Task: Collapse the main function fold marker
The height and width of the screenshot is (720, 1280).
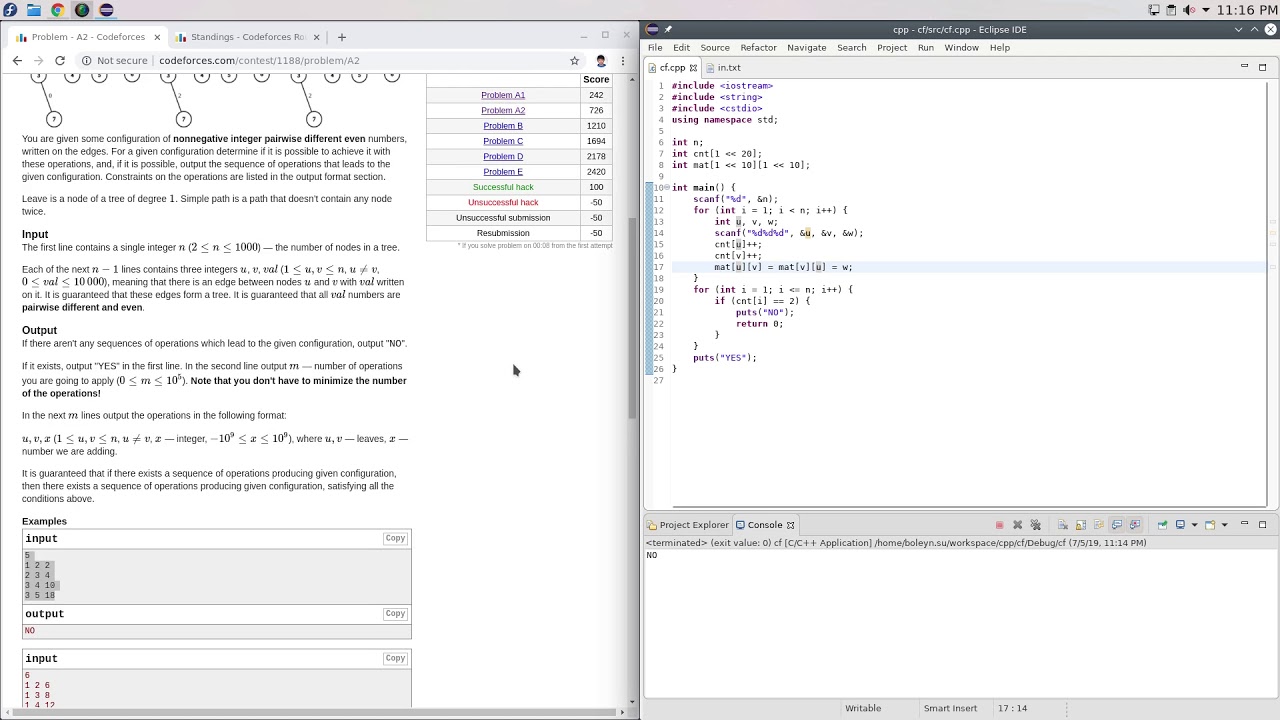Action: (x=667, y=188)
